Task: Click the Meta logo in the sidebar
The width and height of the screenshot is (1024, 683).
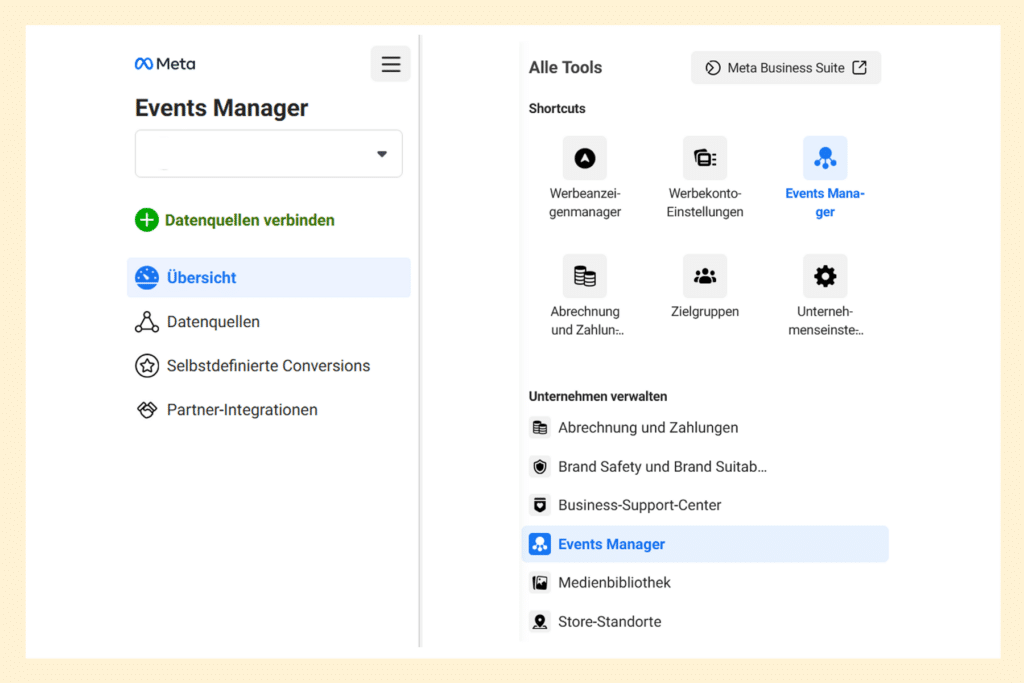Action: (164, 63)
